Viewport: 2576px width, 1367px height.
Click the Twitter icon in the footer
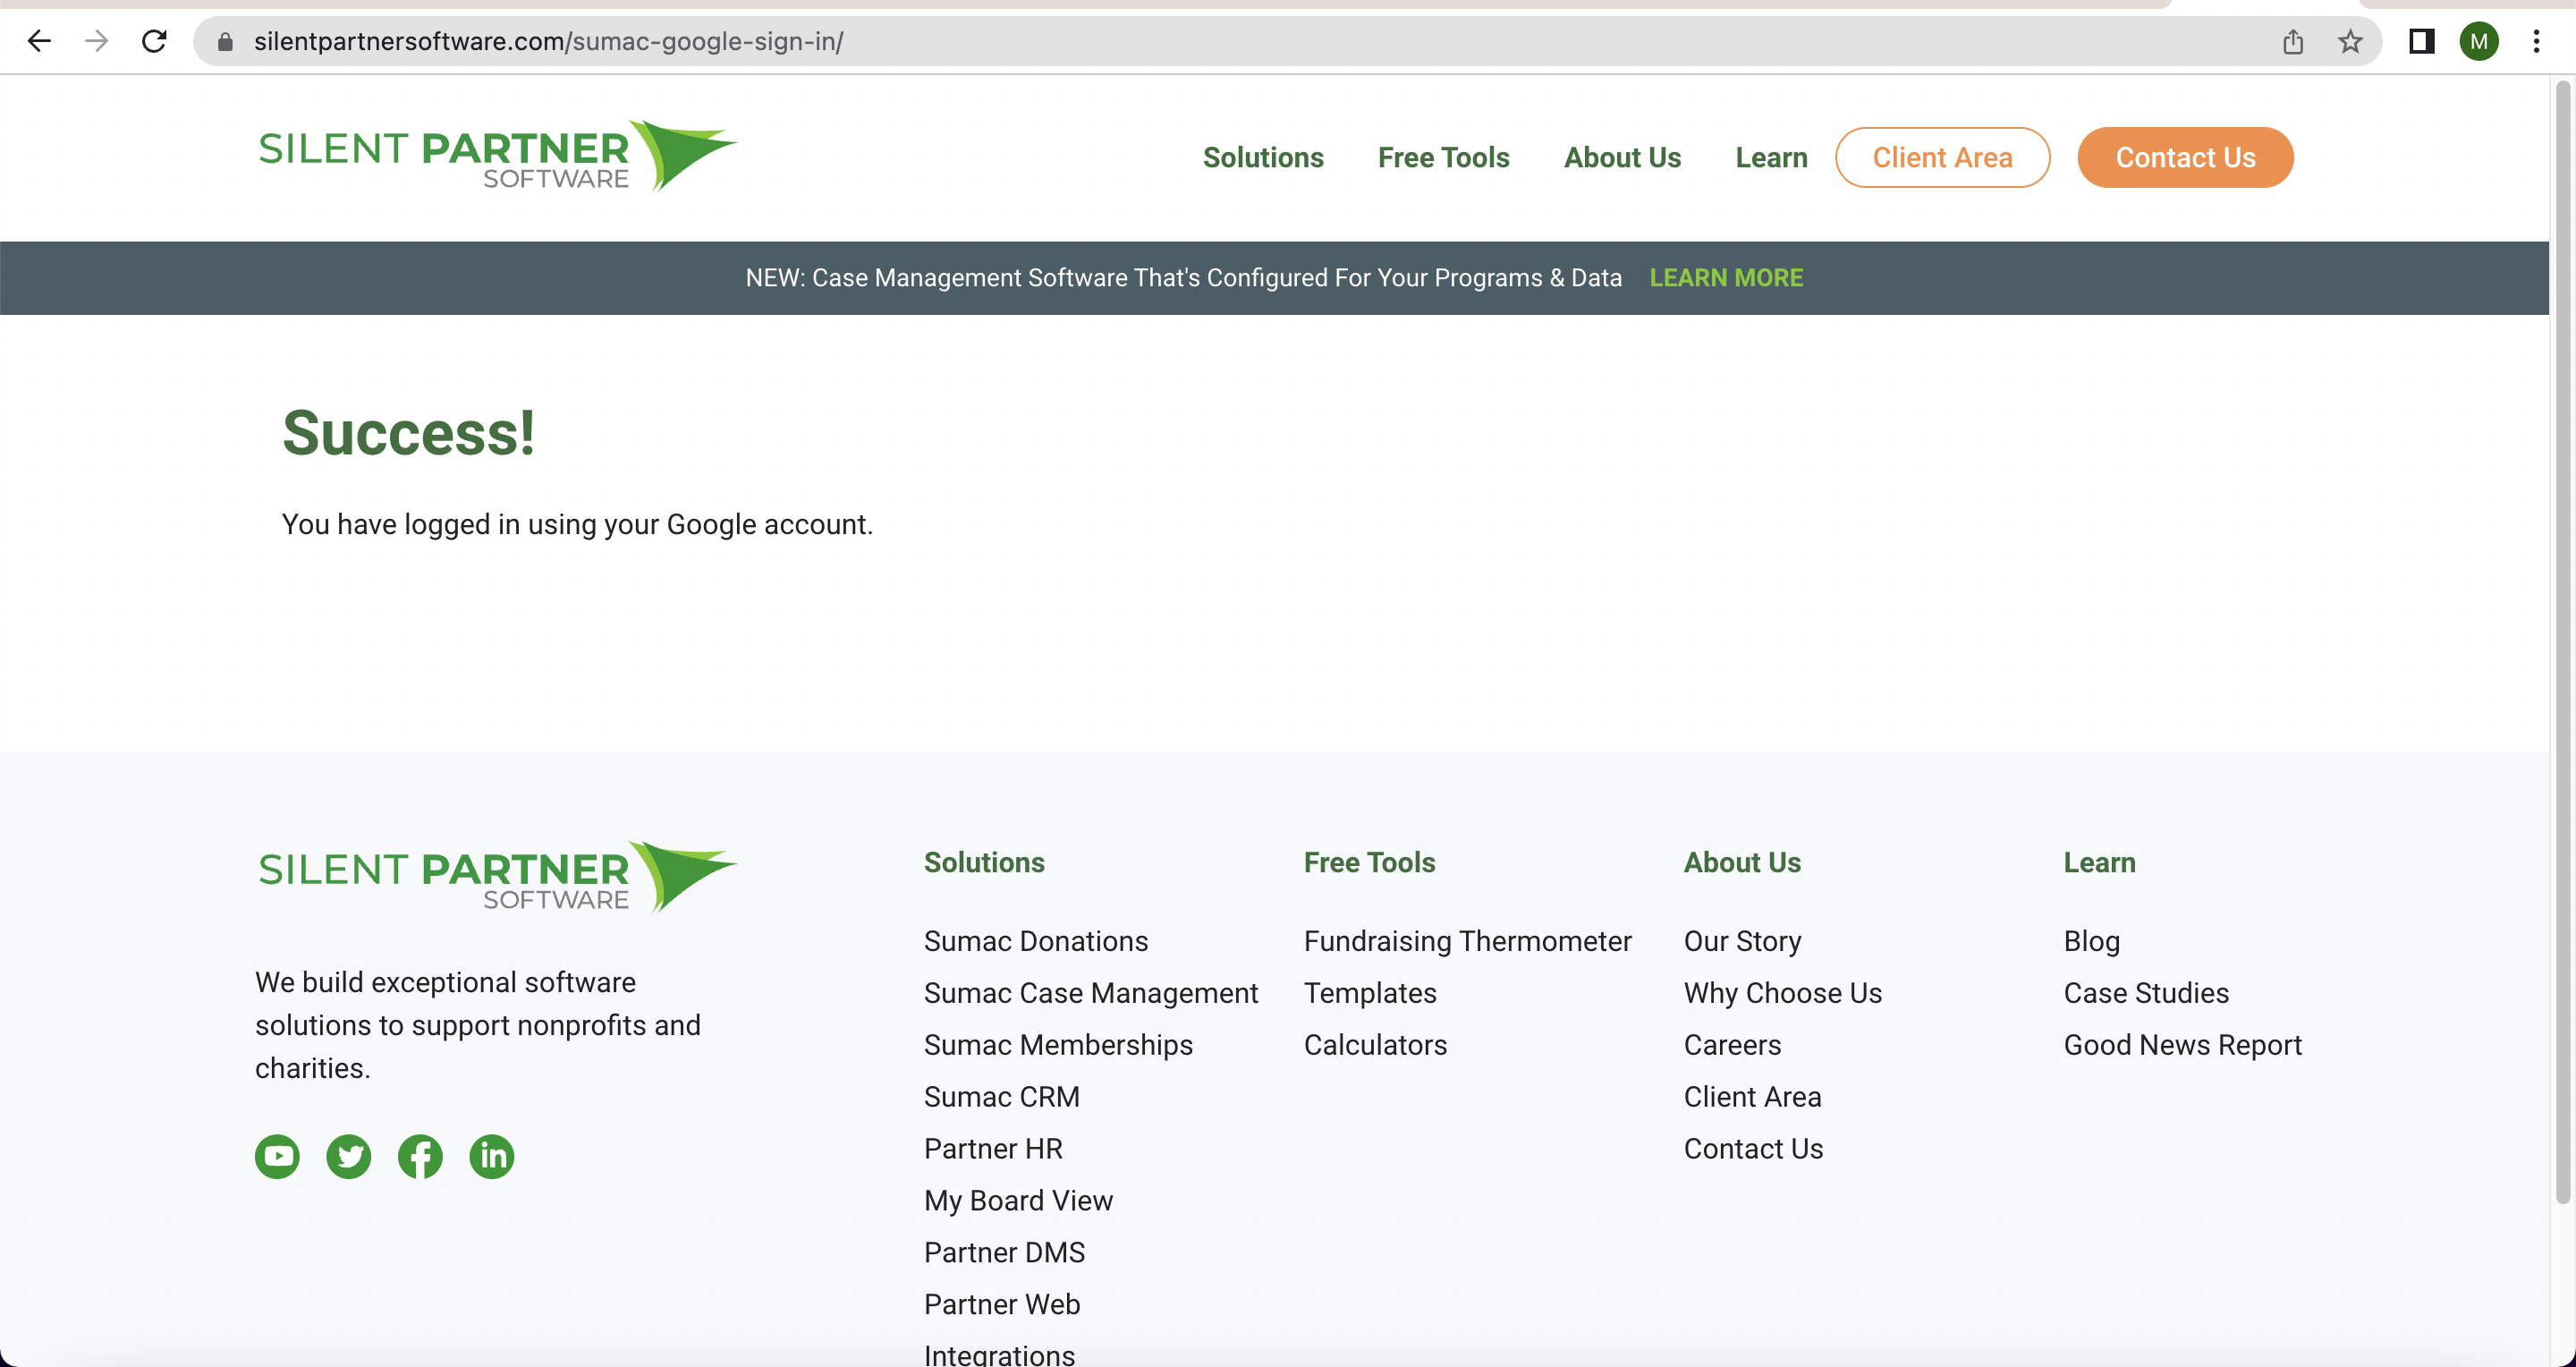(349, 1157)
